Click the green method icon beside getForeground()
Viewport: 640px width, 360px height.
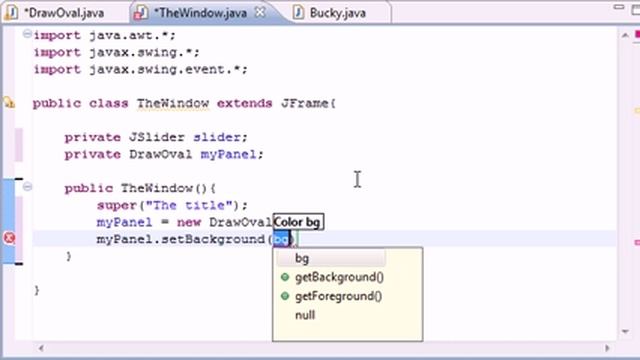pos(285,296)
